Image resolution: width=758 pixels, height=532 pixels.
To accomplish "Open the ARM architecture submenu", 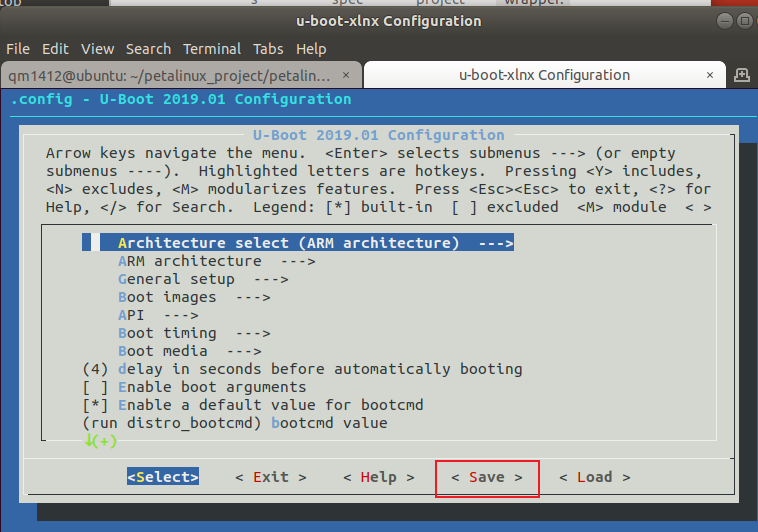I will click(217, 261).
